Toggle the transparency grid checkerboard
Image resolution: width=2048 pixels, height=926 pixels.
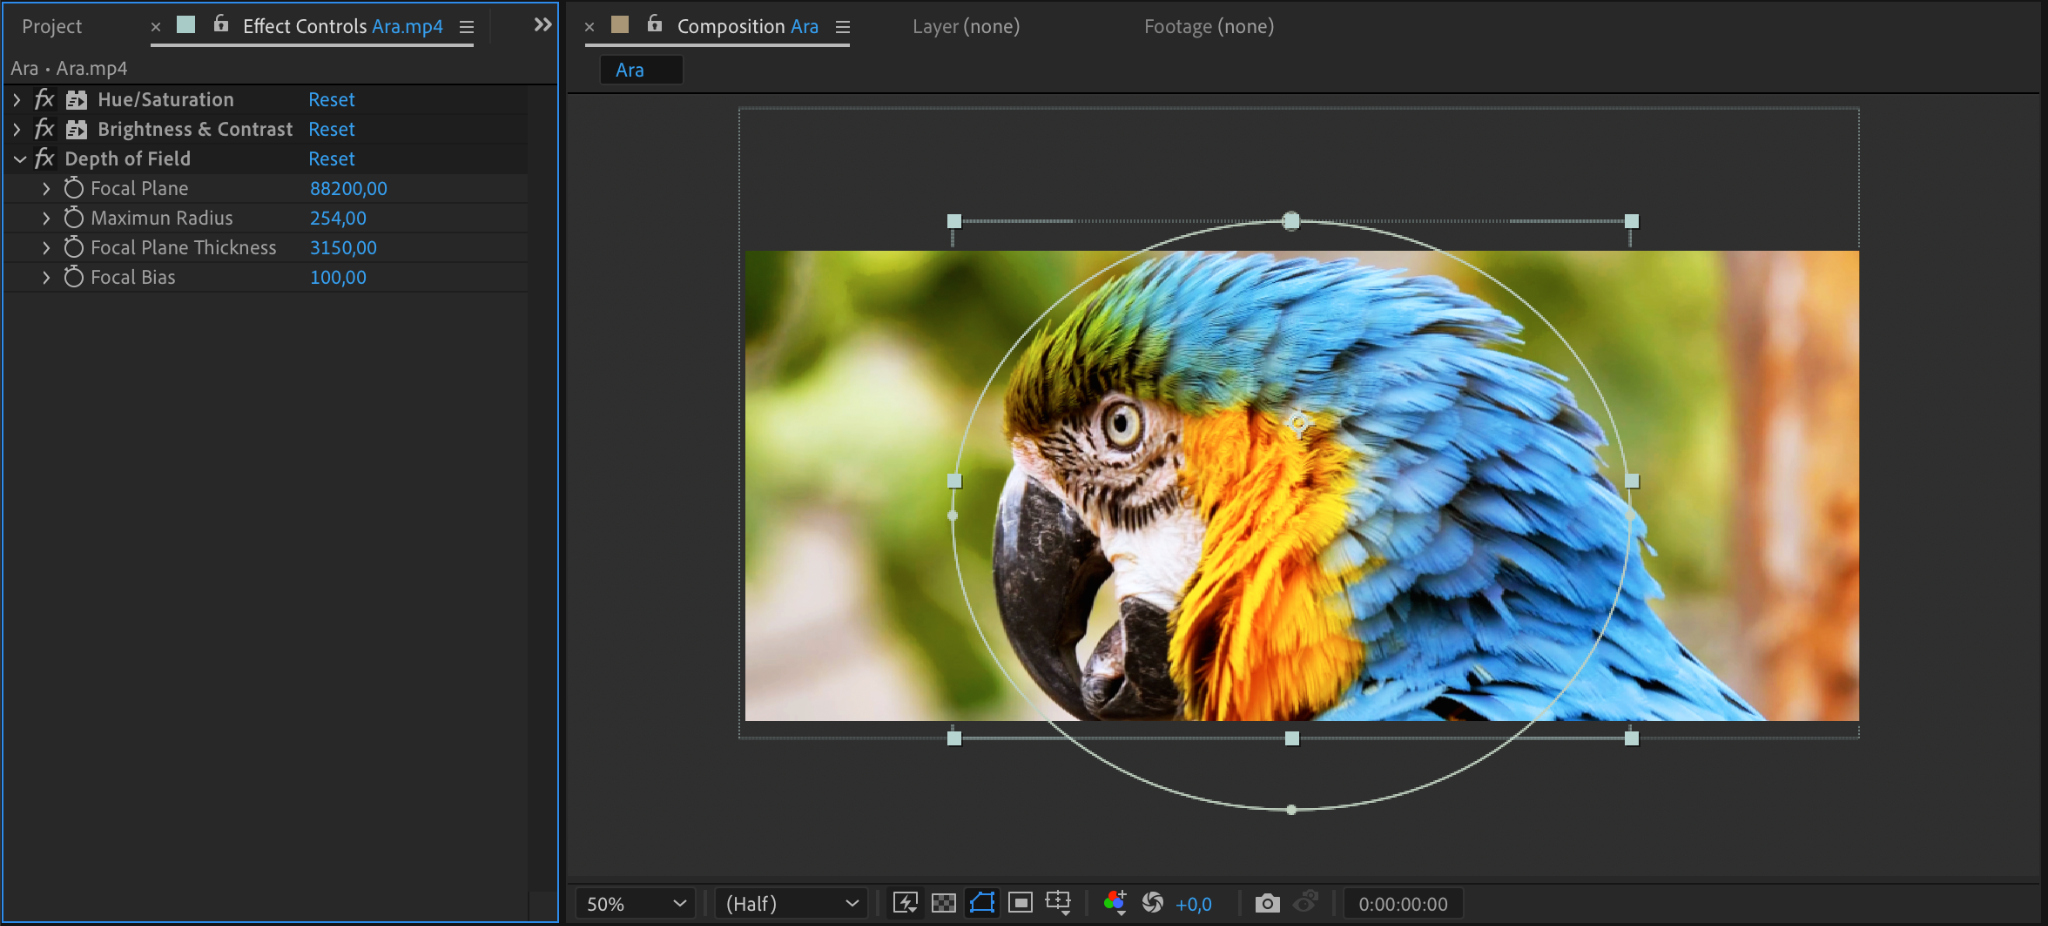pos(943,903)
